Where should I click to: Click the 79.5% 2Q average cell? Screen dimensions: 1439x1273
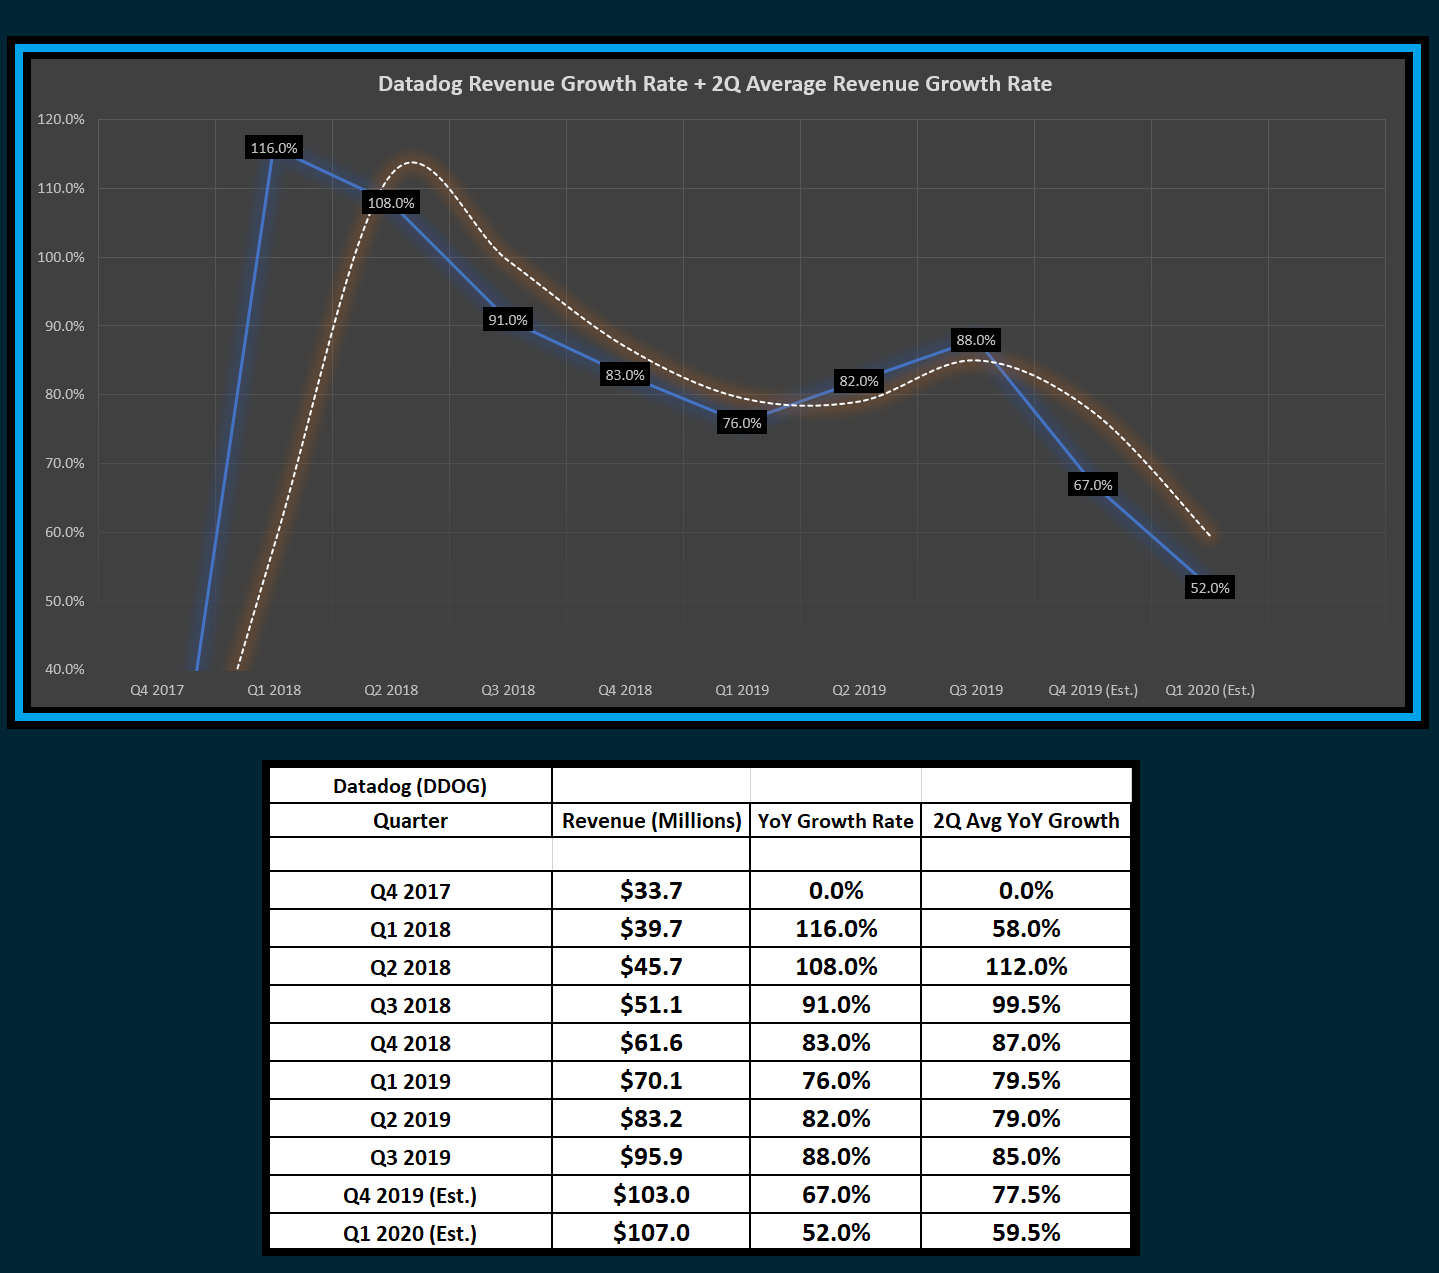point(1026,1081)
